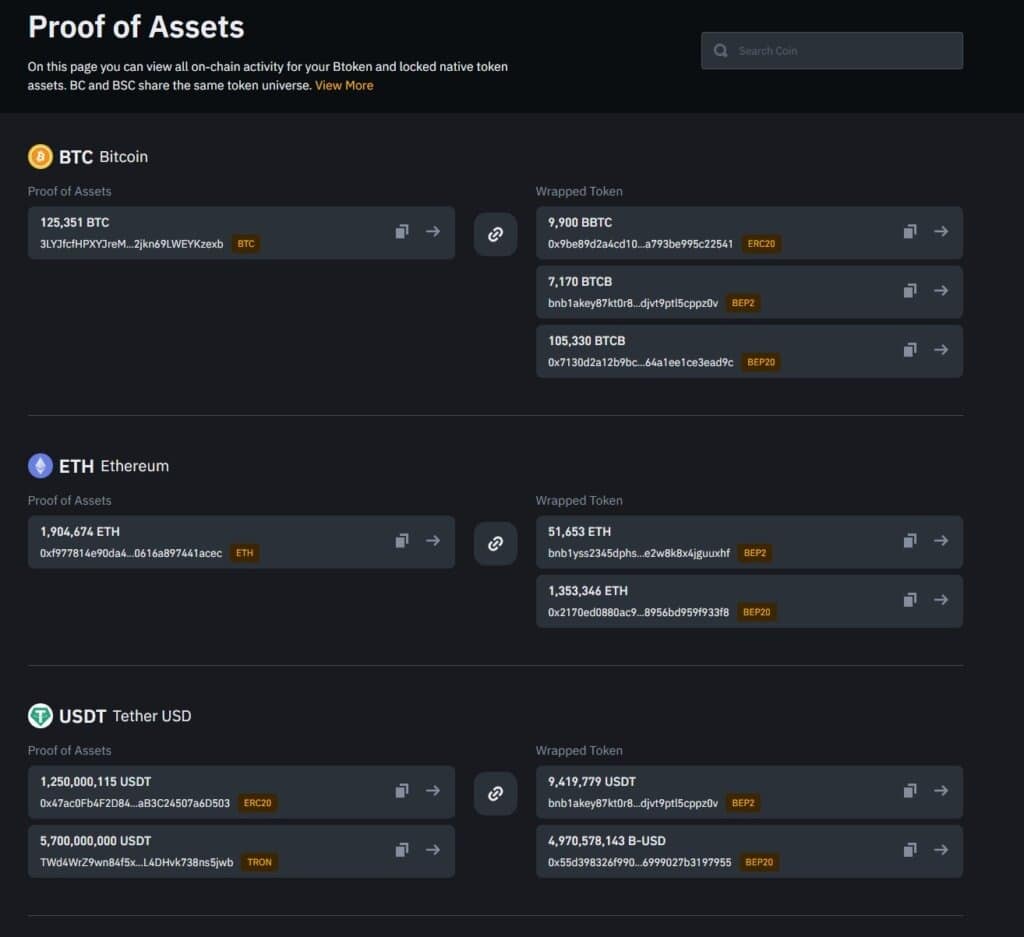
Task: Click the ETH network badge
Action: pyautogui.click(x=244, y=553)
